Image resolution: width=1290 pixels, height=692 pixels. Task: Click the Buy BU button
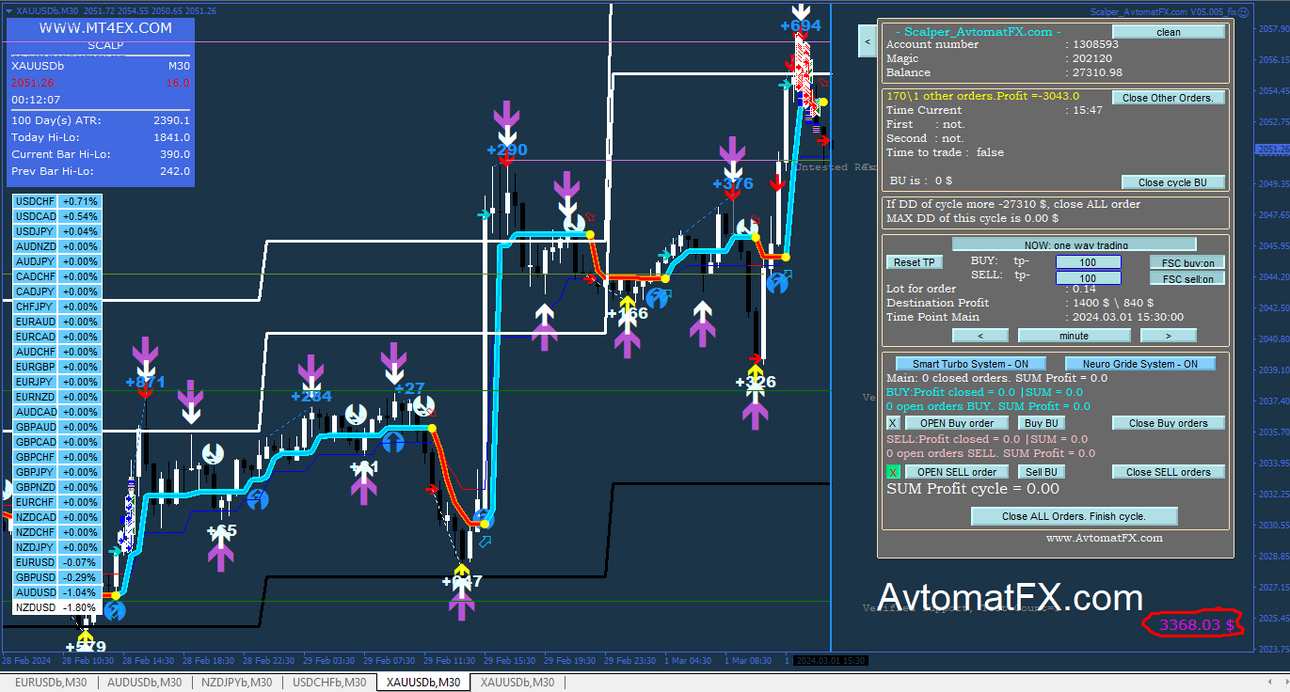point(1041,423)
